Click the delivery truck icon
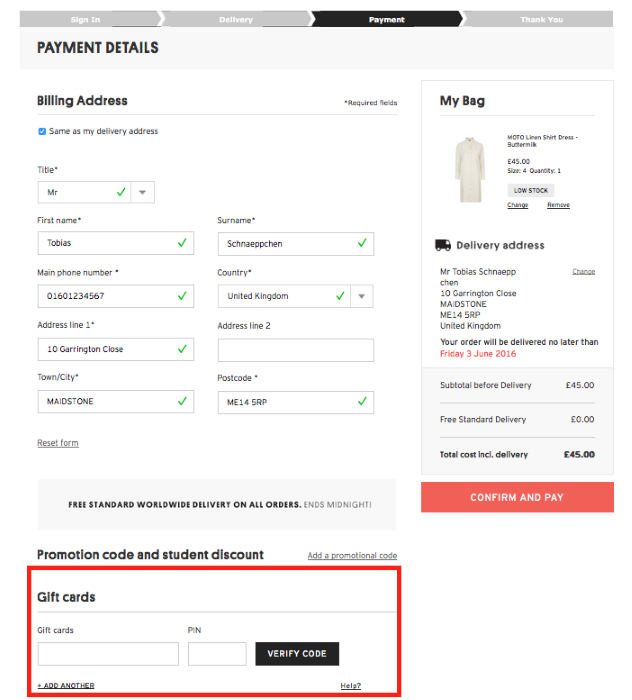Screen dimensions: 632x700 [x=443, y=245]
